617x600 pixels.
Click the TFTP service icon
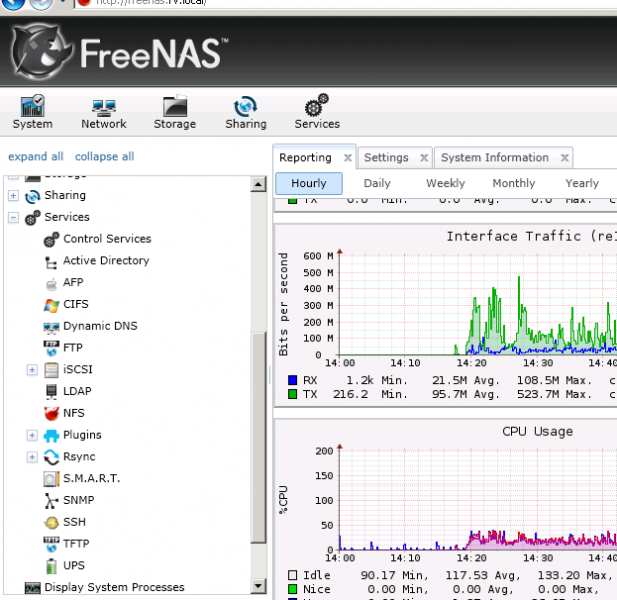tap(51, 544)
